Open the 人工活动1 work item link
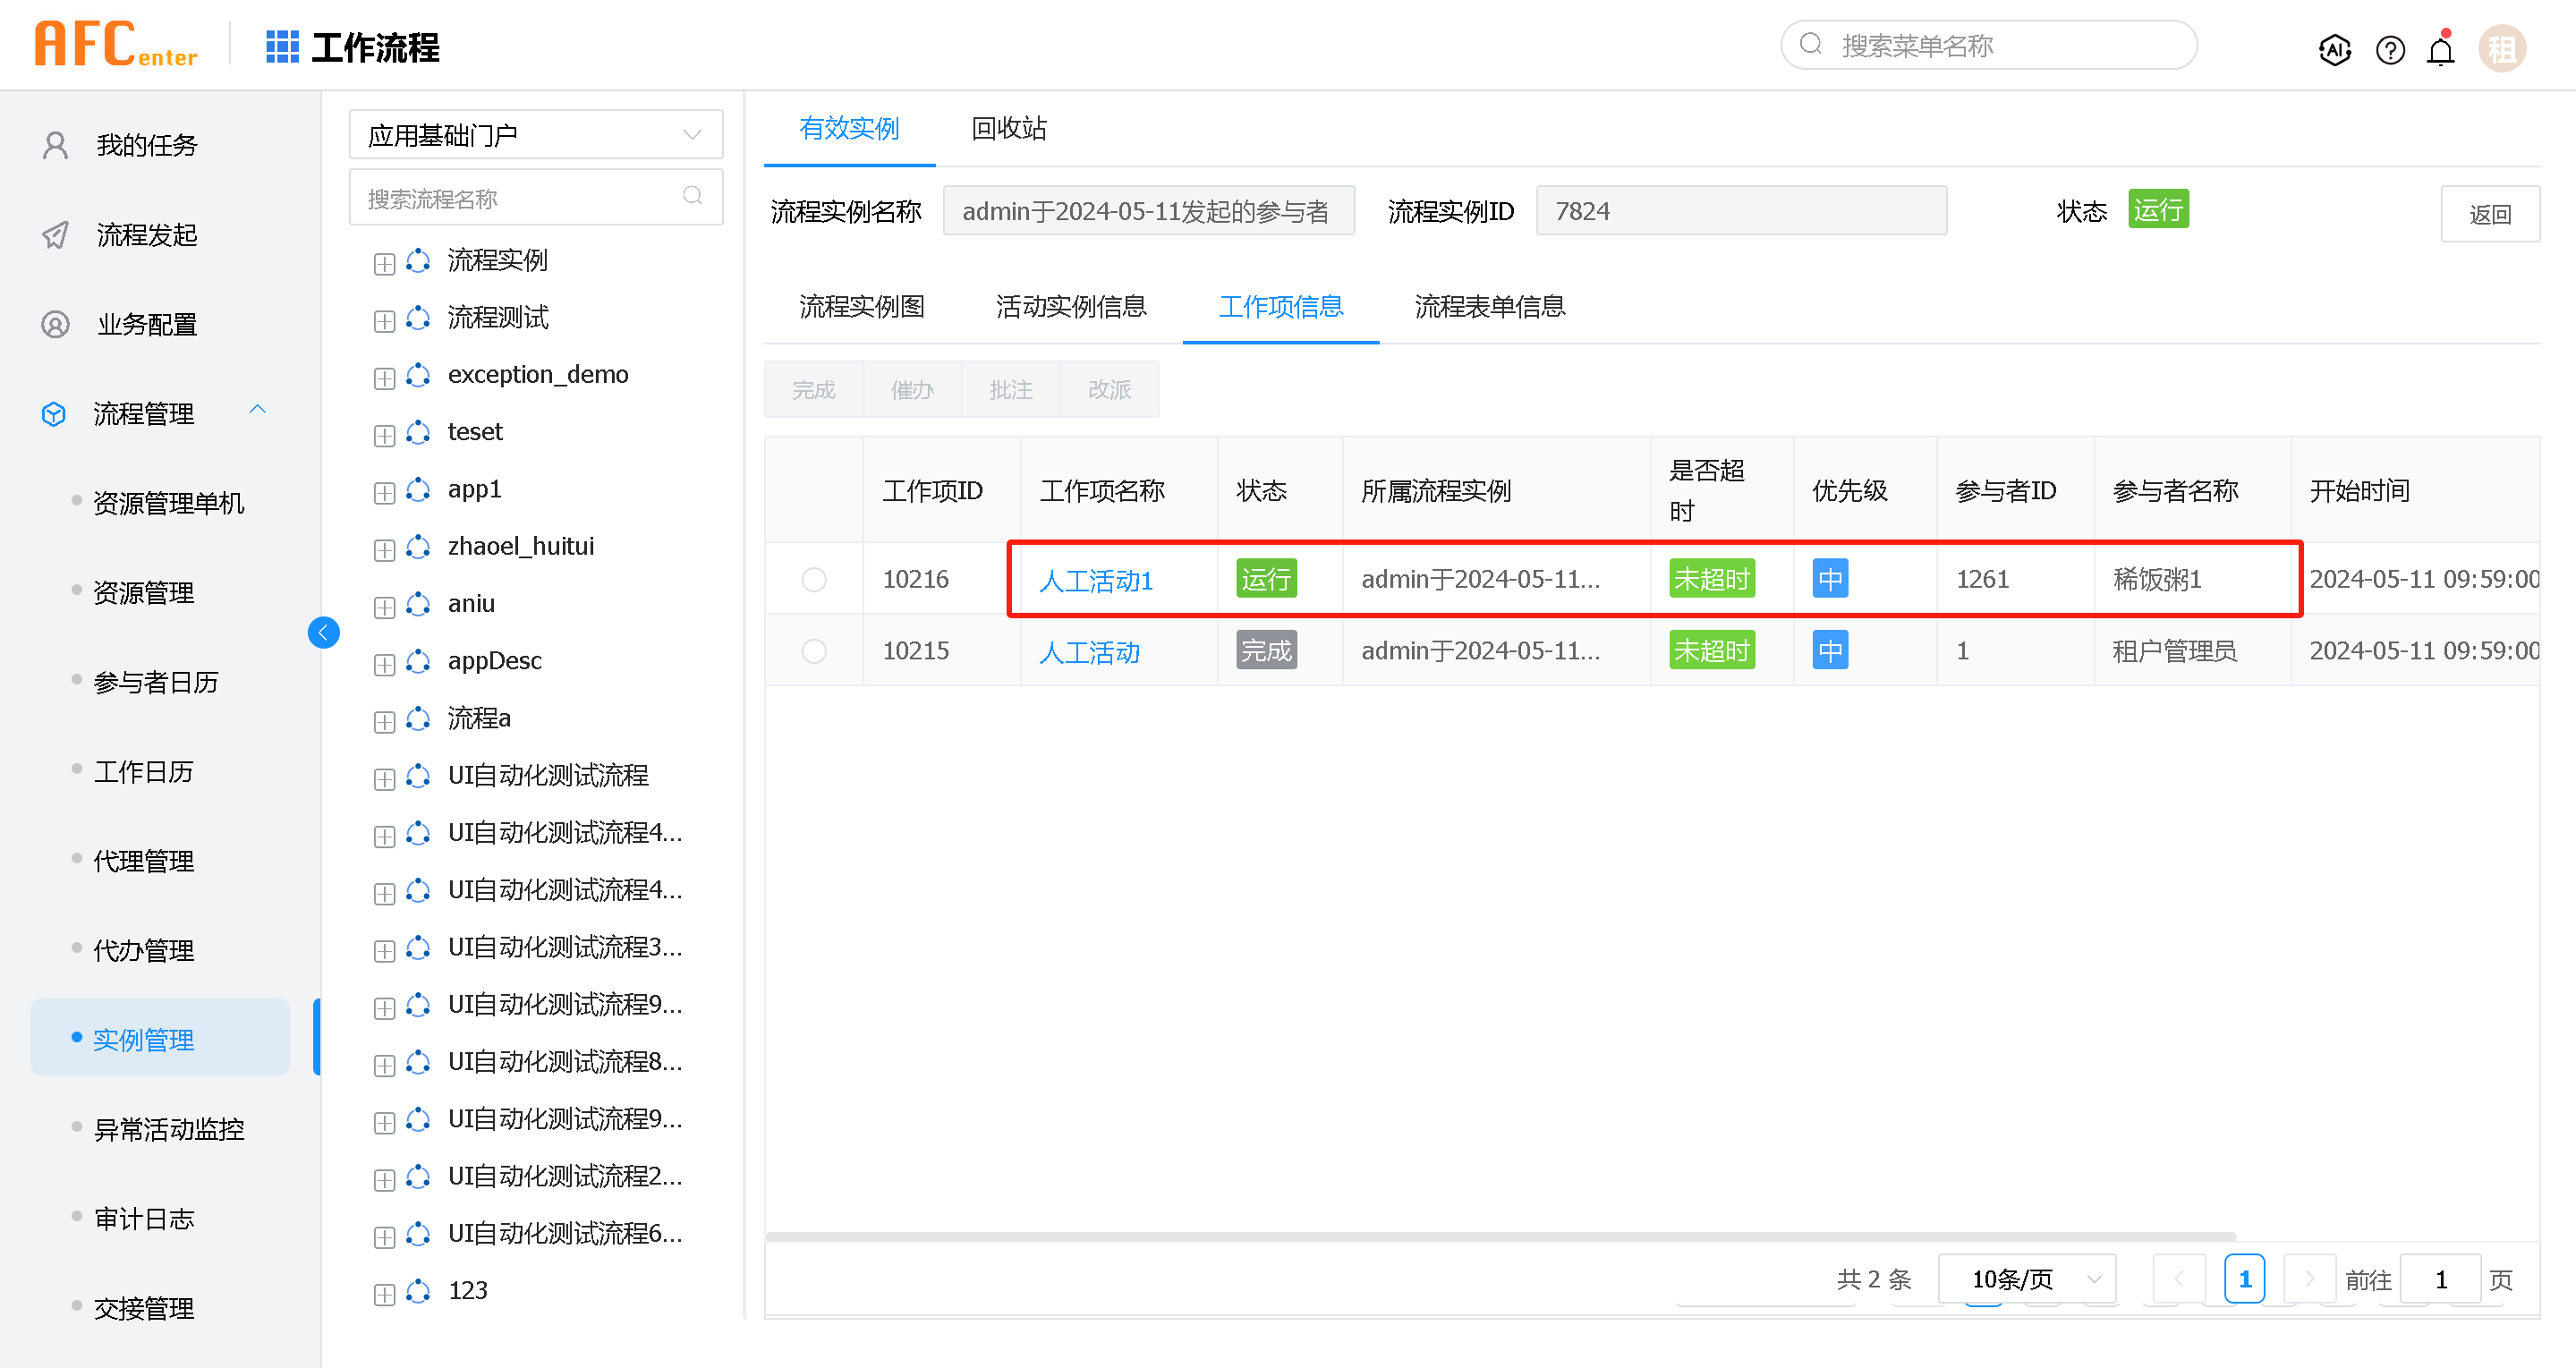This screenshot has height=1368, width=2576. 1096,581
